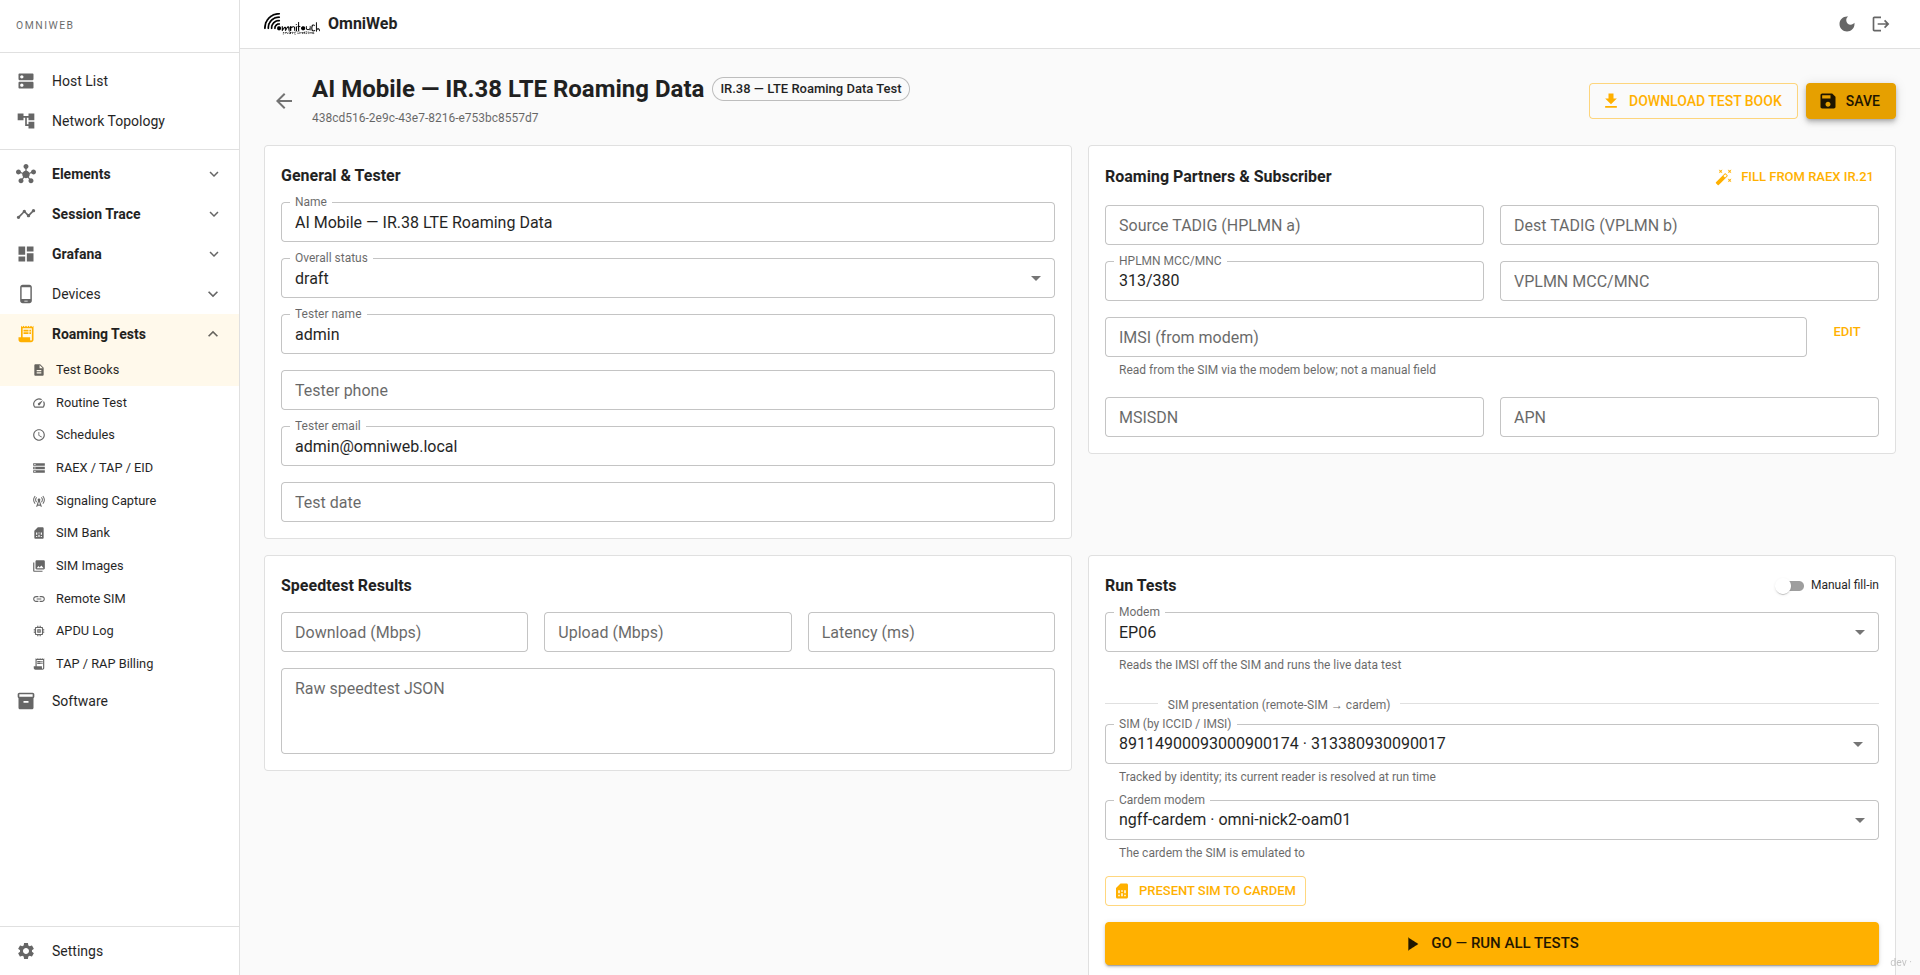The image size is (1920, 975).
Task: Click the Host List server icon
Action: (26, 81)
